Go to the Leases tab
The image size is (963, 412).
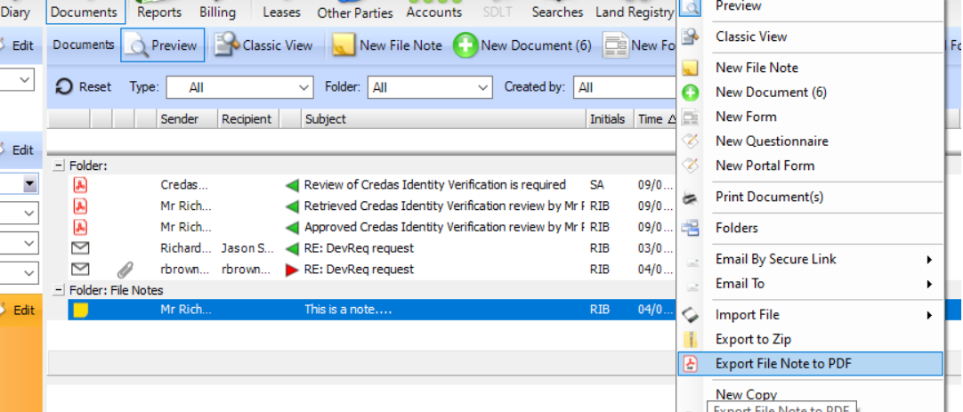tap(281, 12)
